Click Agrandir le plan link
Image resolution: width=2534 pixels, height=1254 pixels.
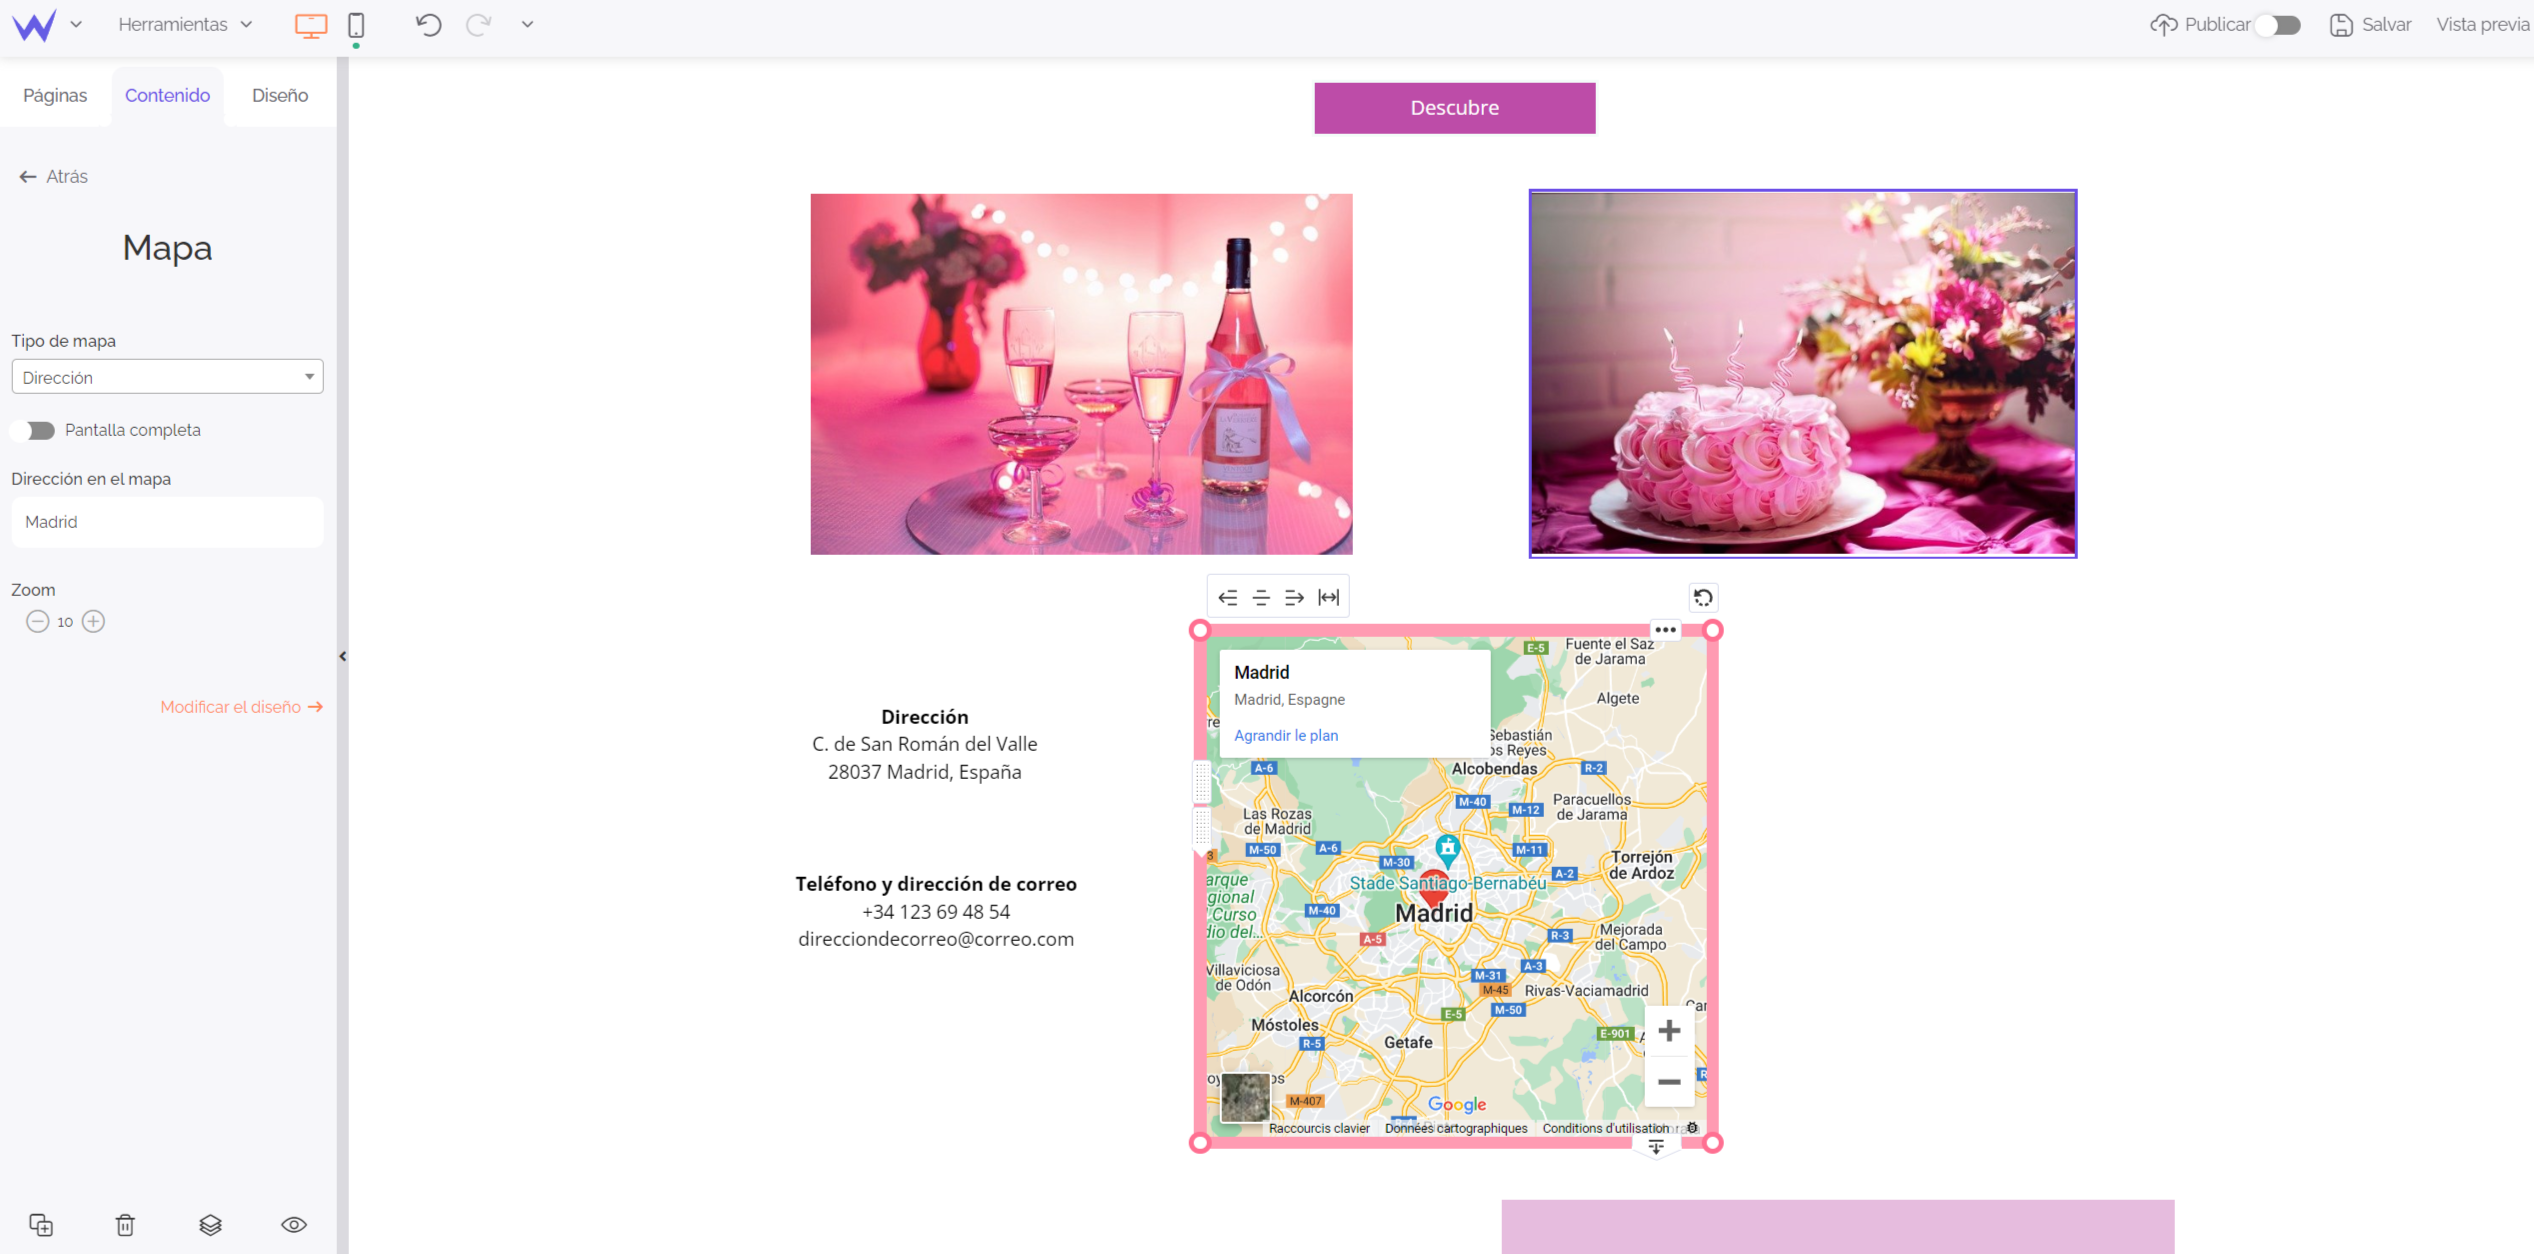[1286, 735]
